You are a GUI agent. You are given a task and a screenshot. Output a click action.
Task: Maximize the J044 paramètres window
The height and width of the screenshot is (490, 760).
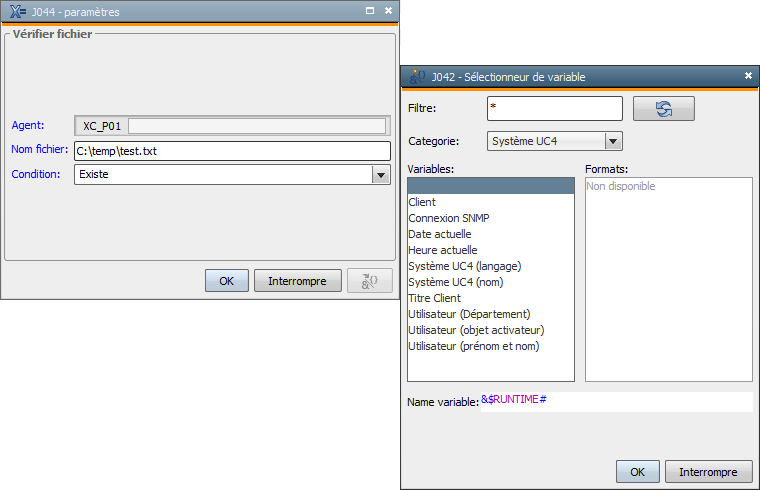click(370, 10)
